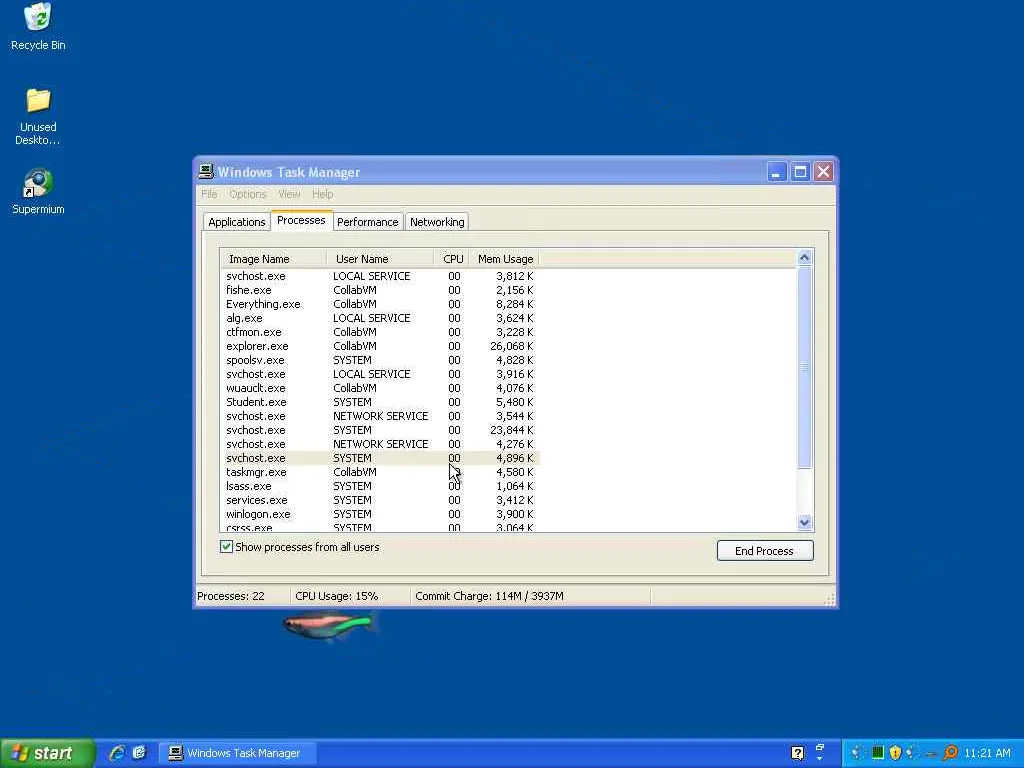Click the process list scroll down arrow
This screenshot has height=768, width=1024.
(x=805, y=522)
